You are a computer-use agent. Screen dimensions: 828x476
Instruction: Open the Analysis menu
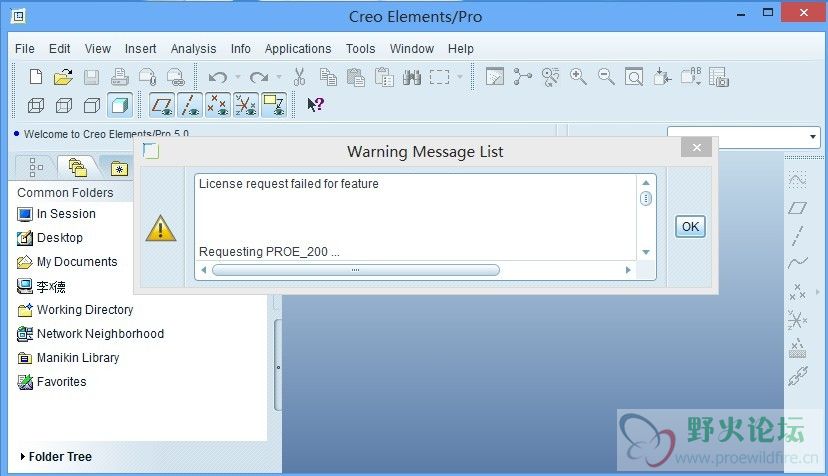click(x=193, y=49)
